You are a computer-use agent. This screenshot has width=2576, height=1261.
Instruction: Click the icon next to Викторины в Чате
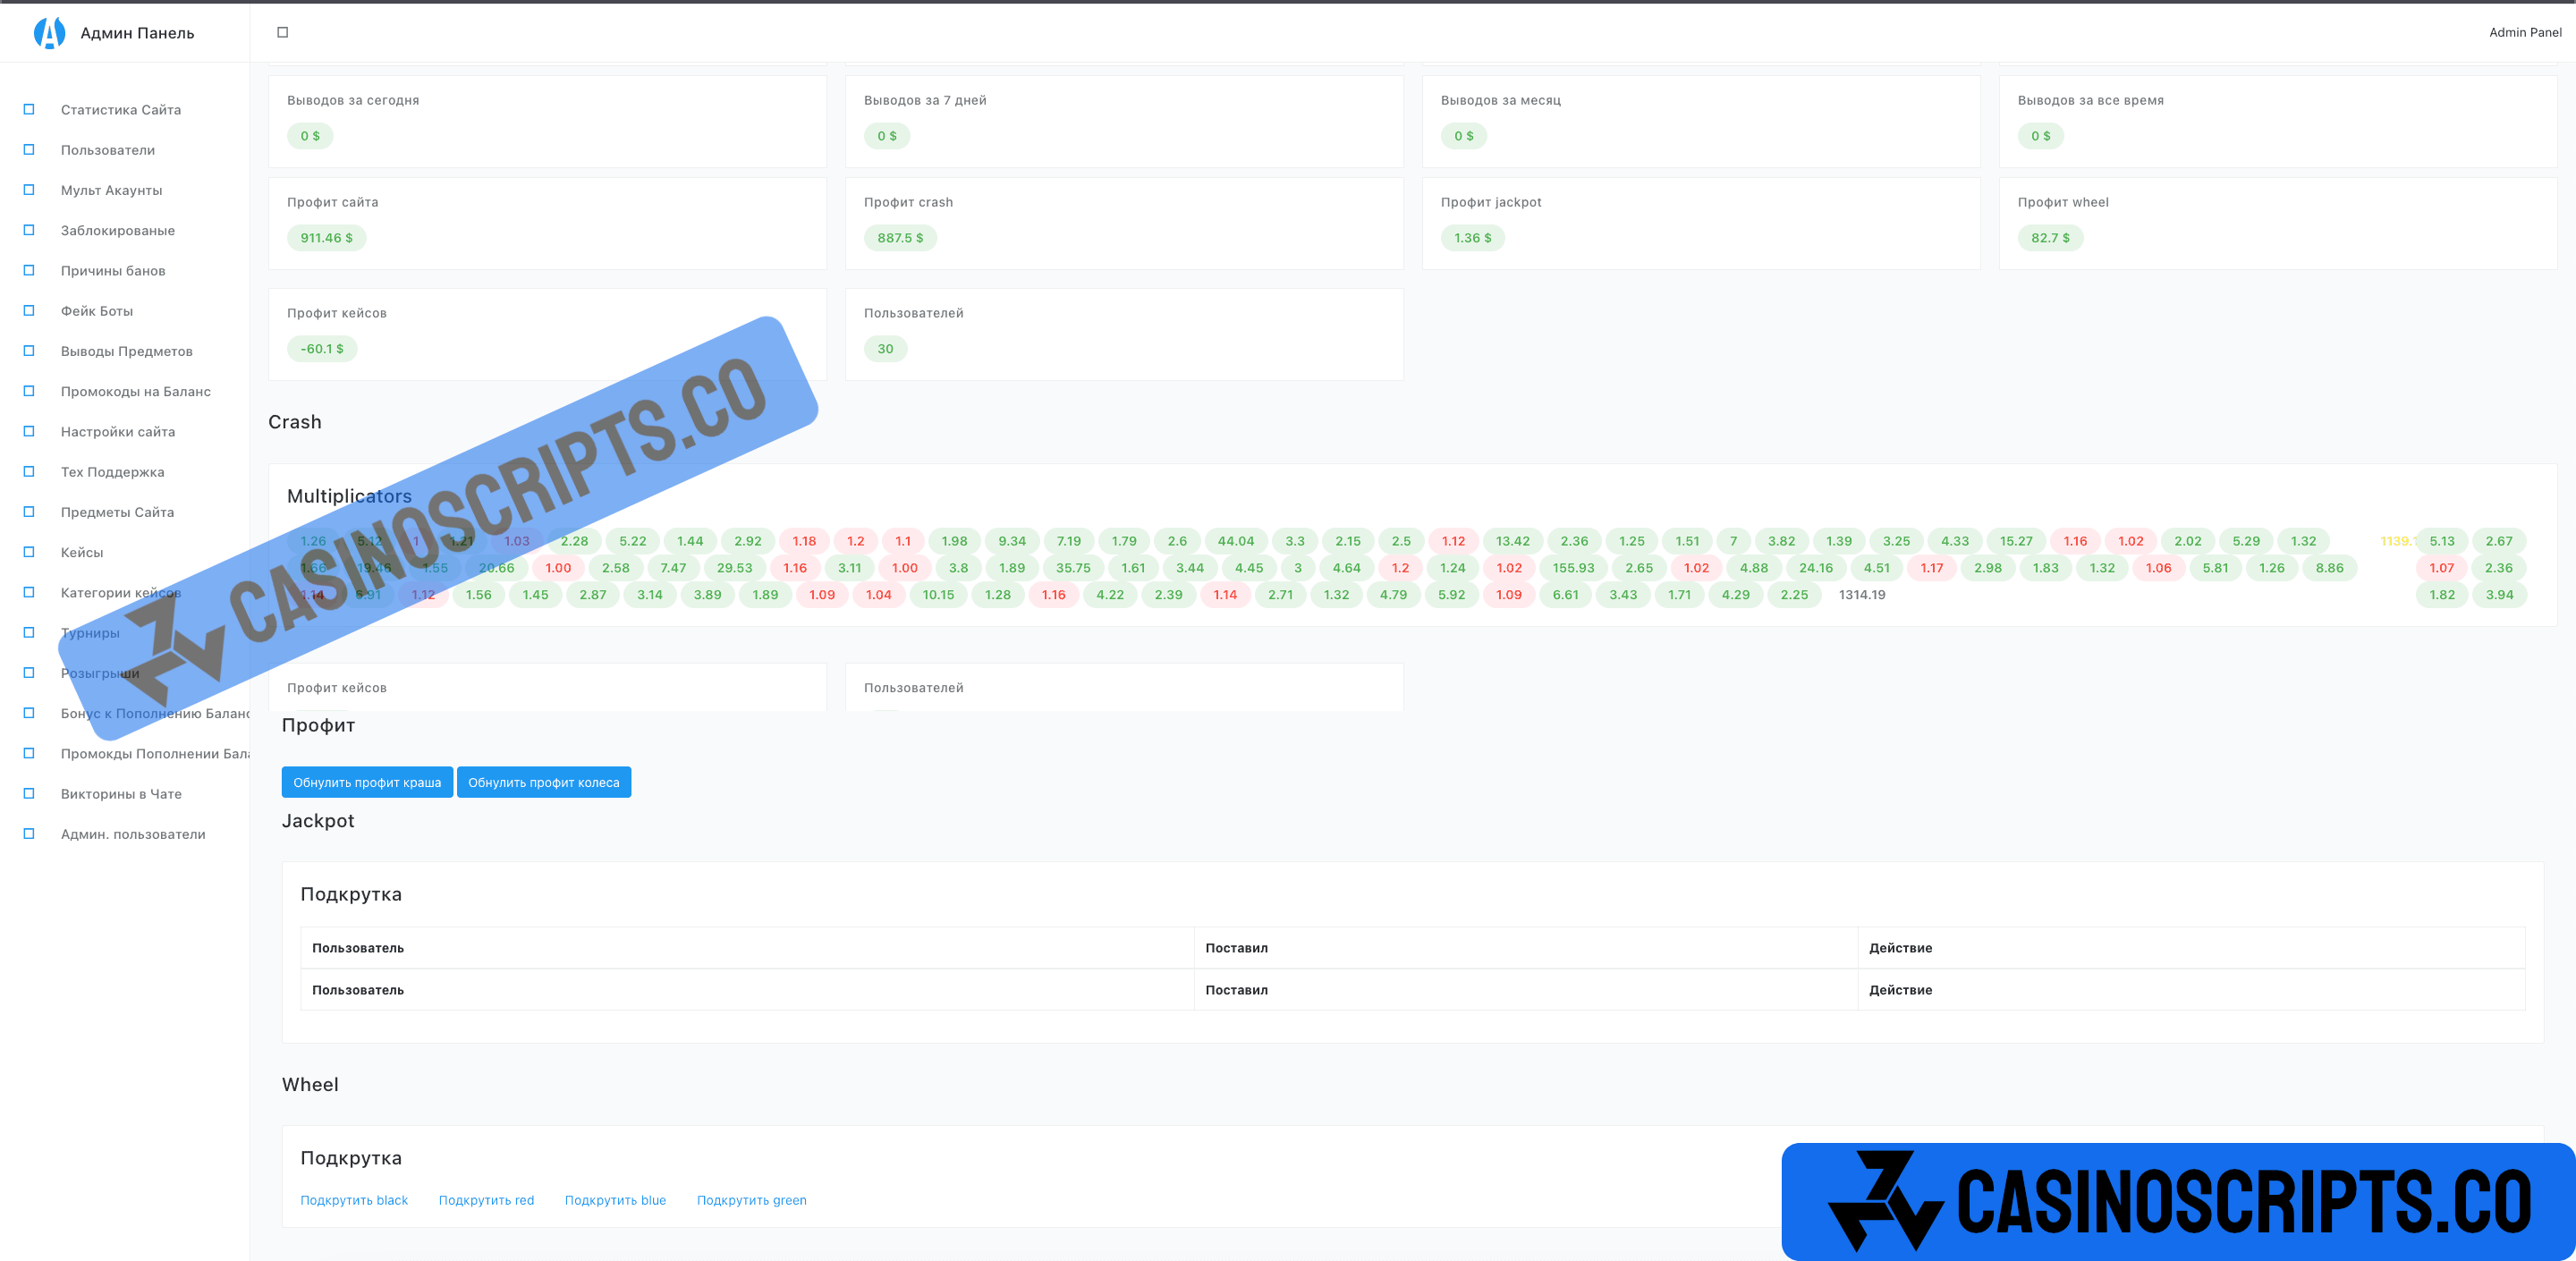[x=29, y=794]
